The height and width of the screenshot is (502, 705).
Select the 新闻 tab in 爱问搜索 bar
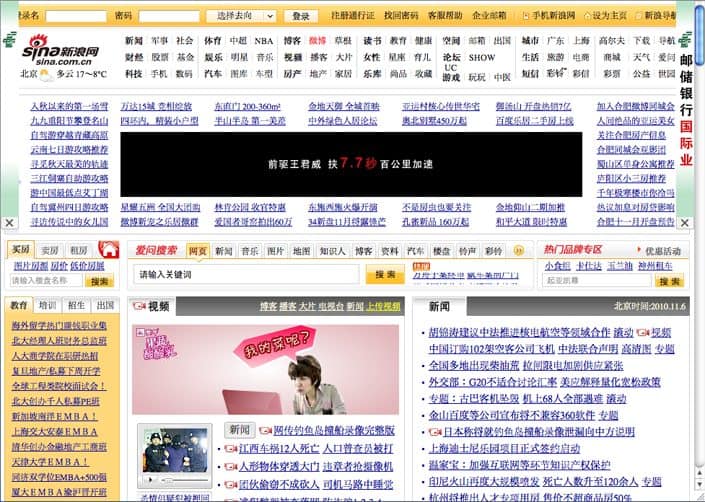pos(224,251)
